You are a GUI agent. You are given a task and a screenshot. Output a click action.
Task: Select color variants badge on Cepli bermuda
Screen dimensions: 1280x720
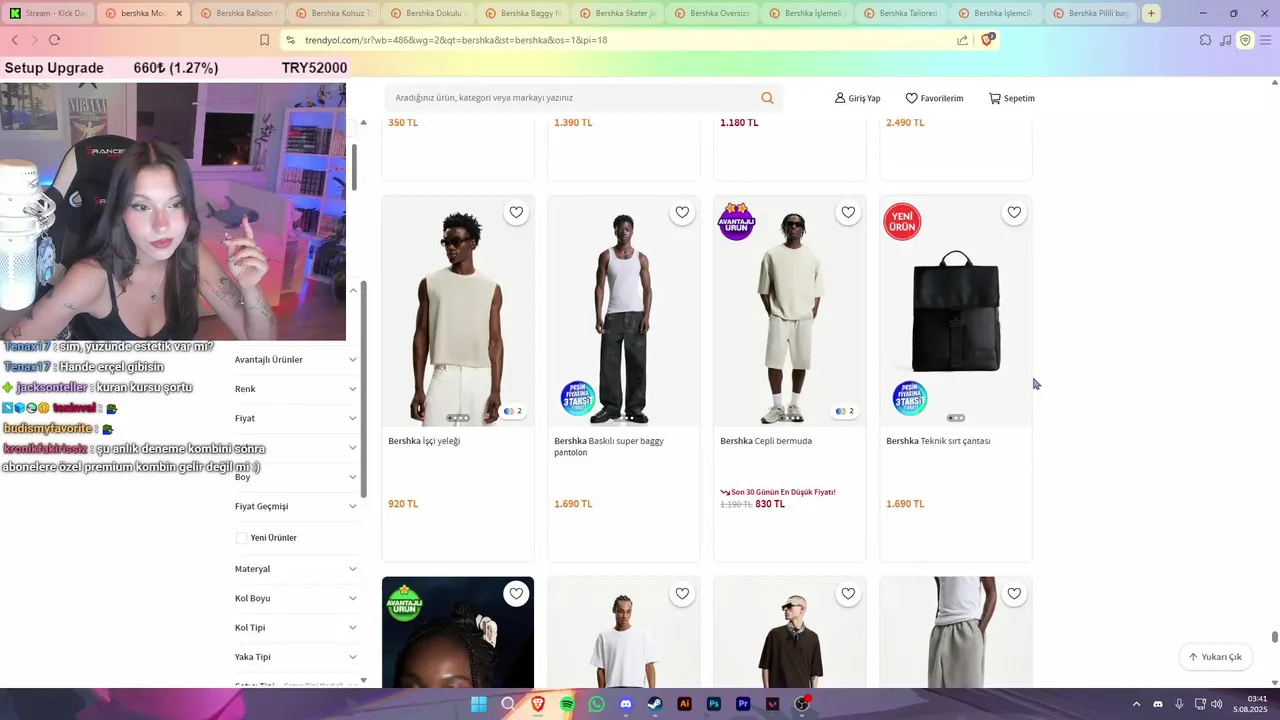click(x=845, y=411)
